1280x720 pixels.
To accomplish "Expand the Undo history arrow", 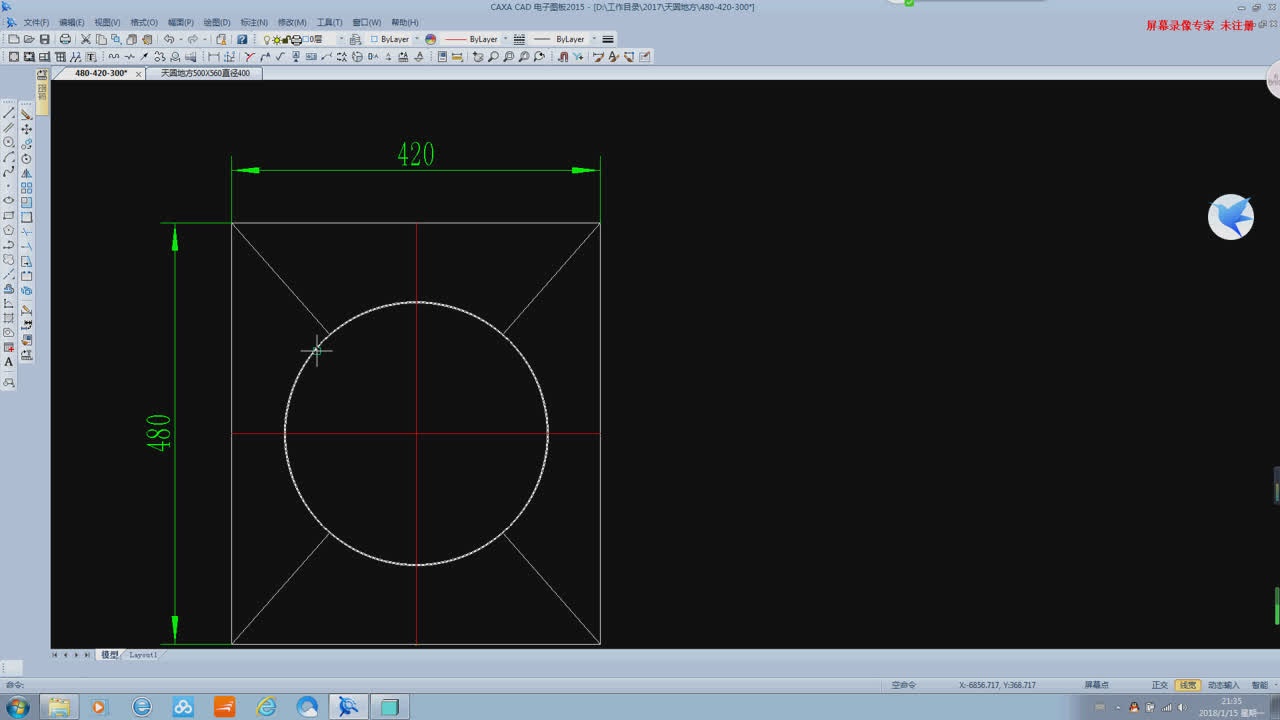I will pyautogui.click(x=179, y=39).
